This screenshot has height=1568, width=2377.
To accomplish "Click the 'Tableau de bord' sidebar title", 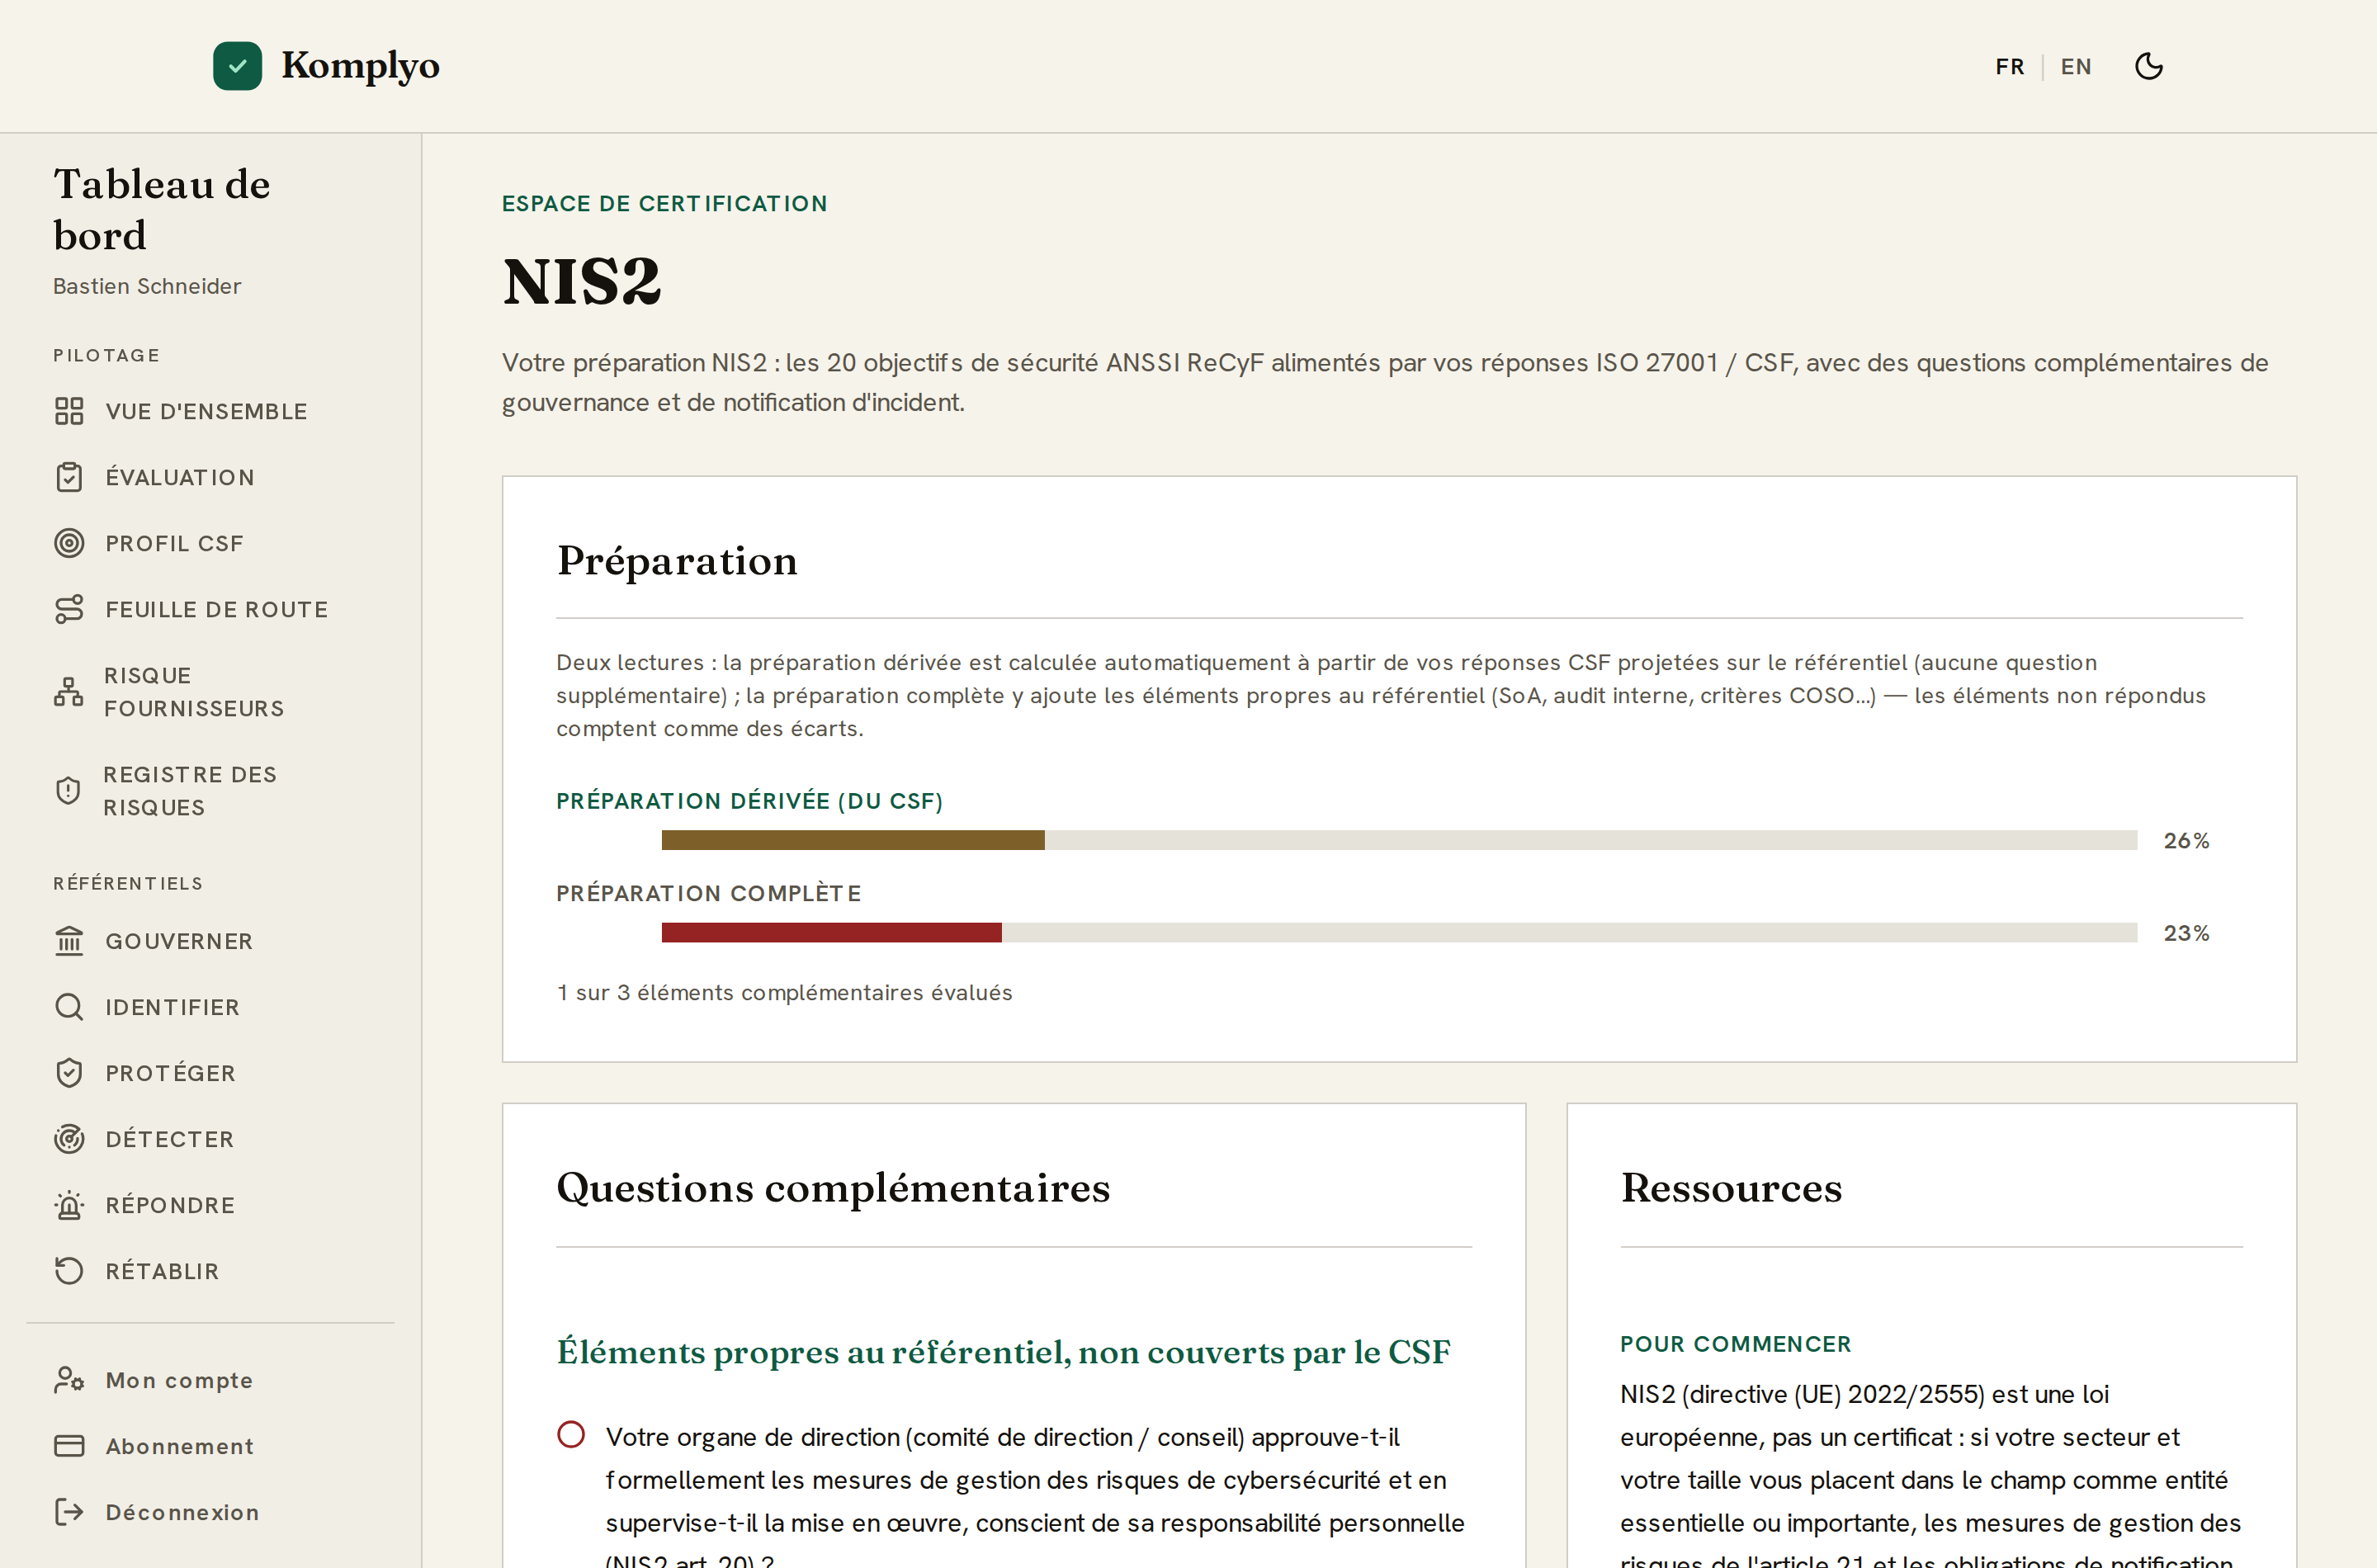I will (x=161, y=210).
